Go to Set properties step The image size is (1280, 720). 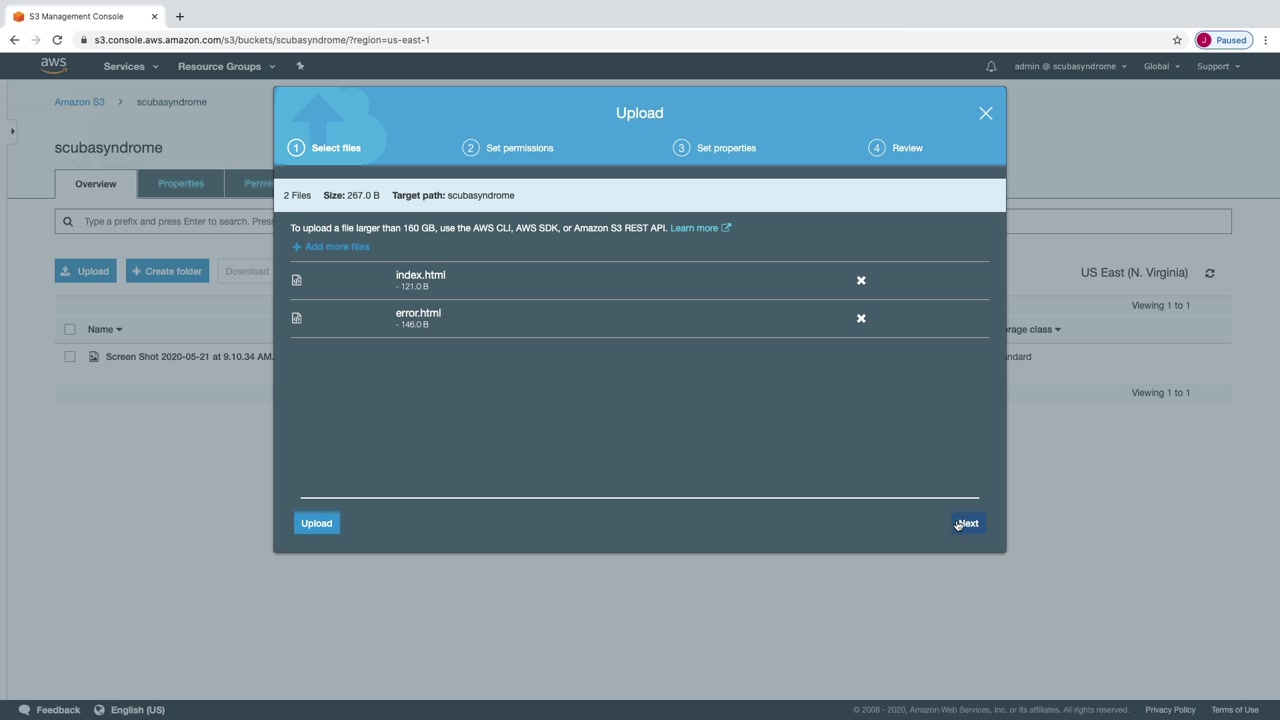[714, 148]
